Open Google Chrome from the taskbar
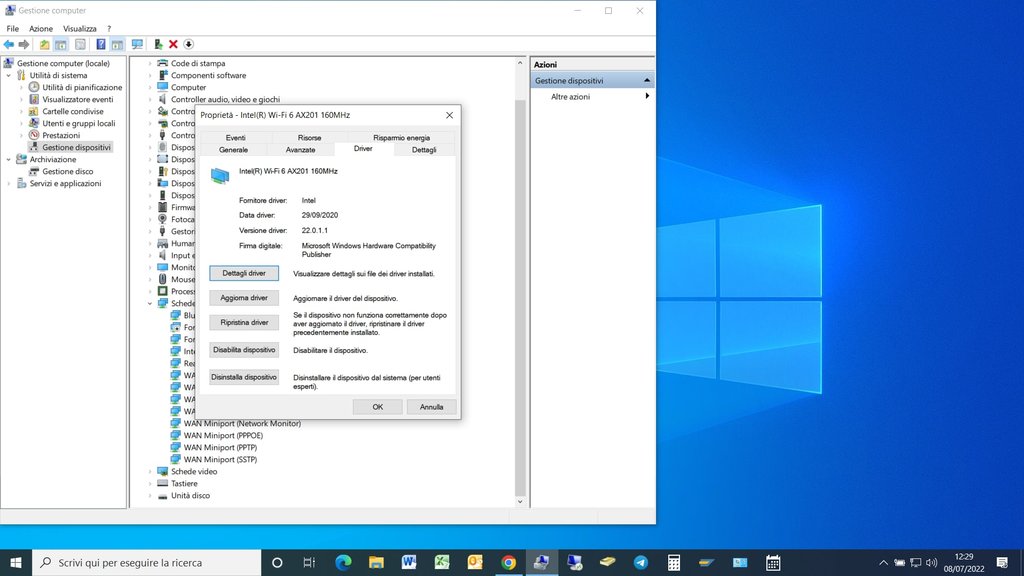 pos(508,562)
